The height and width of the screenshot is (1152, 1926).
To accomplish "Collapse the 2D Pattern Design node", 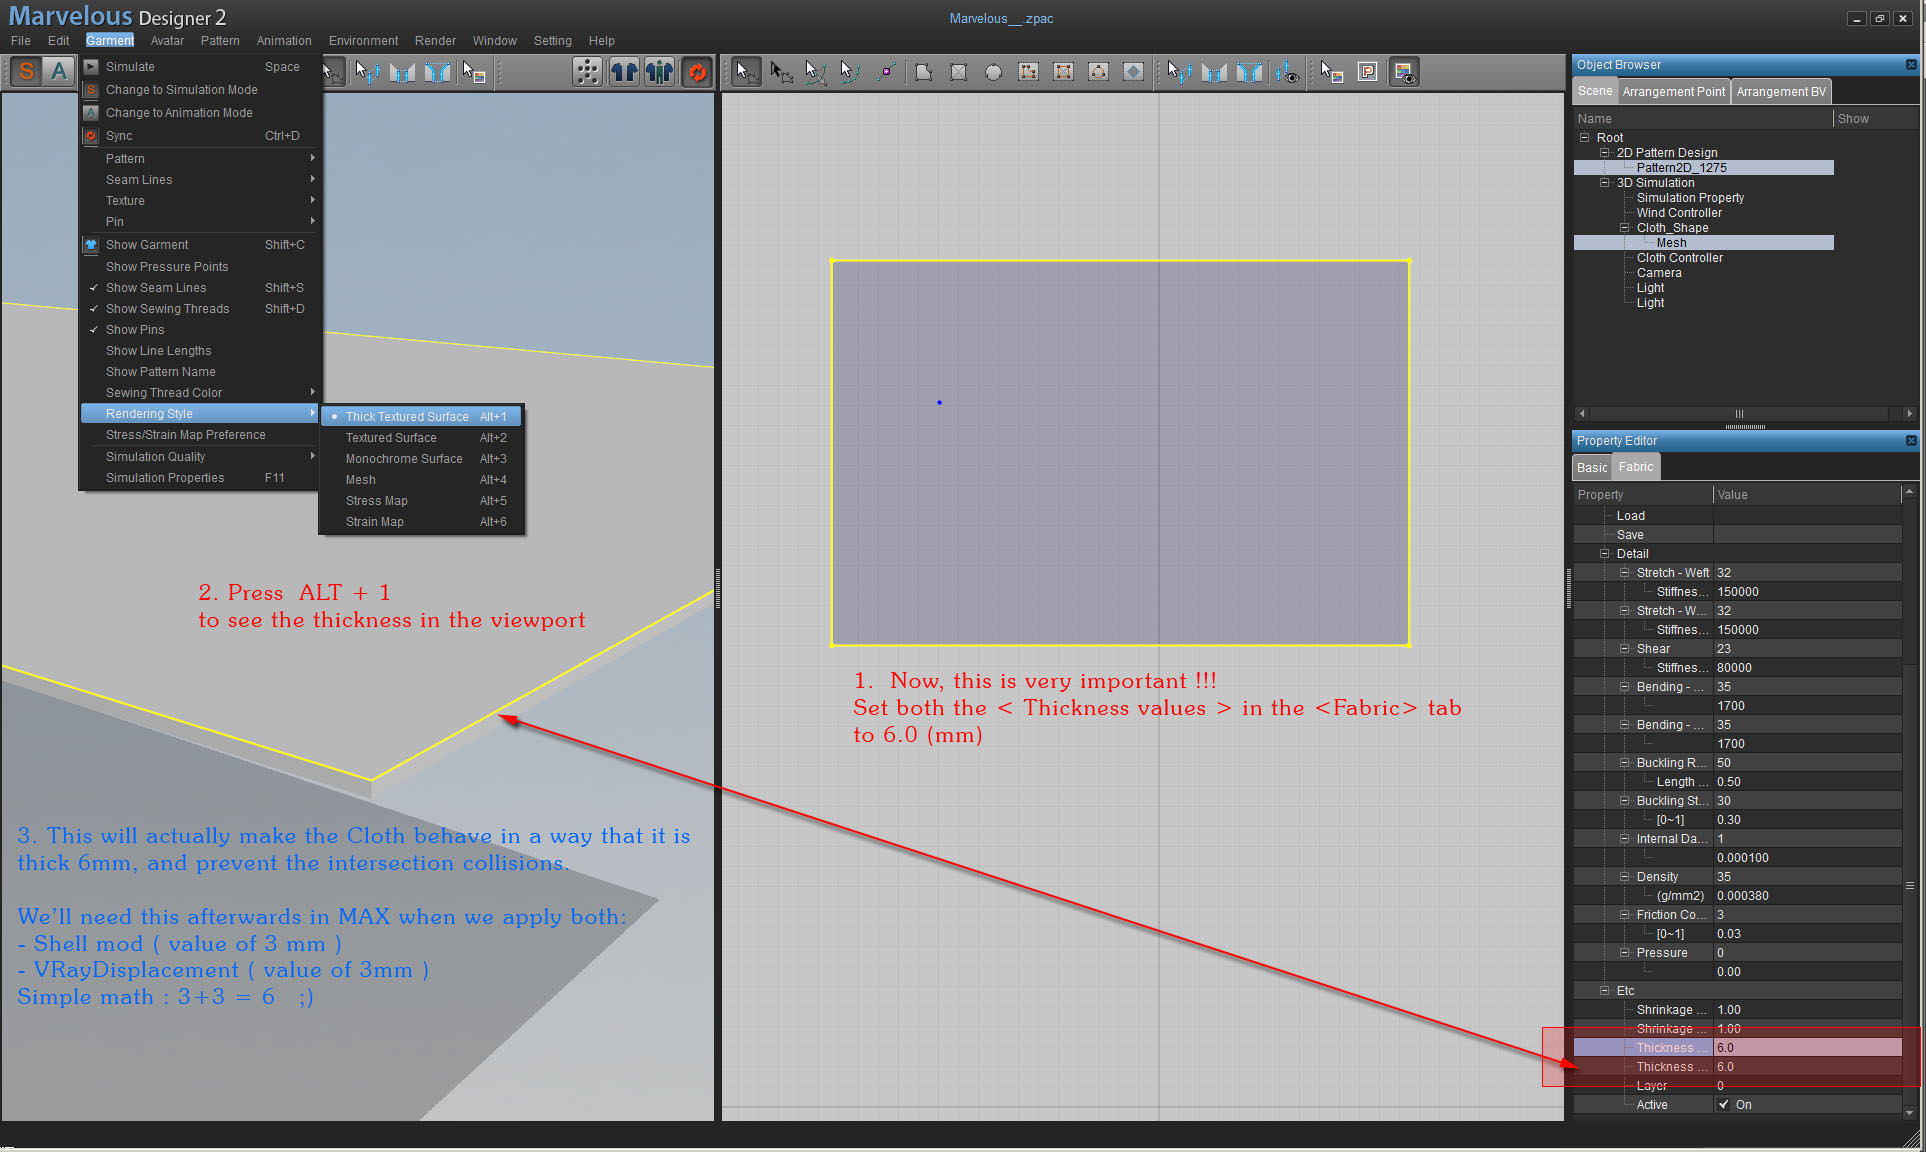I will (x=1605, y=153).
